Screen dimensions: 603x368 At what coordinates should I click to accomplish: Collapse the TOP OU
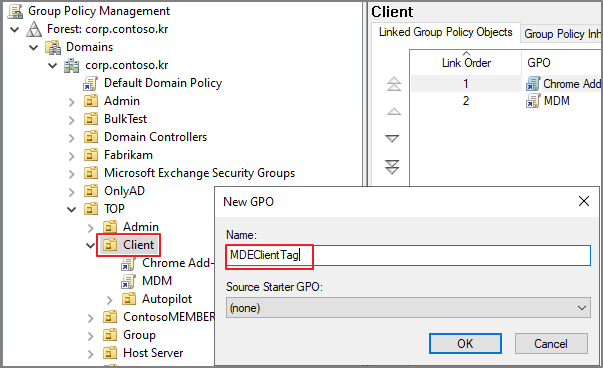point(72,210)
